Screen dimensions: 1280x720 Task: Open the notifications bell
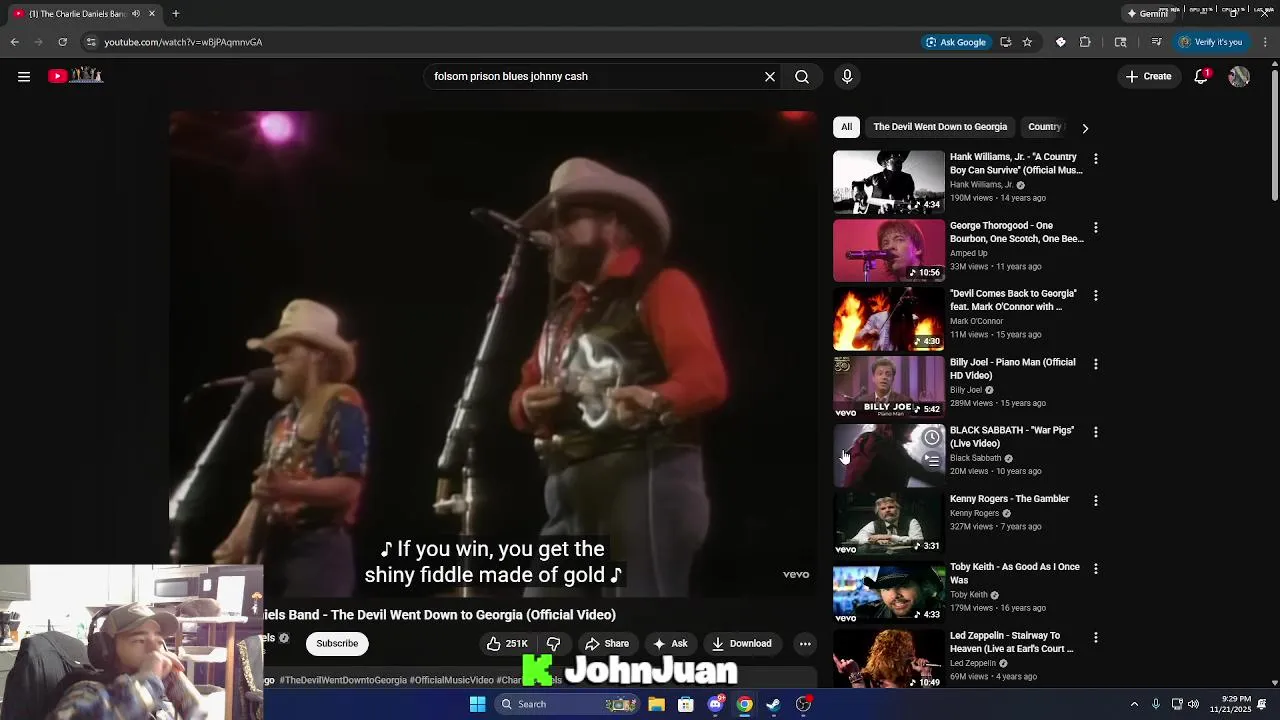tap(1202, 76)
